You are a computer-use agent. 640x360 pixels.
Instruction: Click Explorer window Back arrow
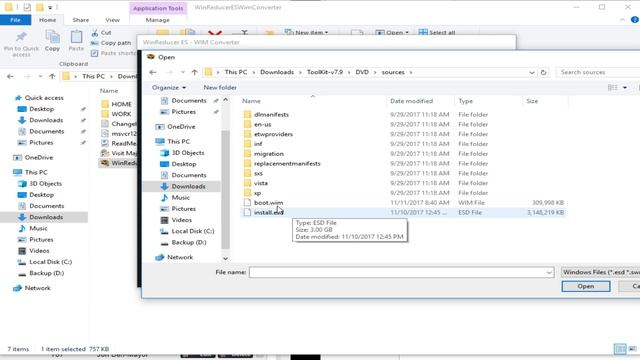point(11,76)
